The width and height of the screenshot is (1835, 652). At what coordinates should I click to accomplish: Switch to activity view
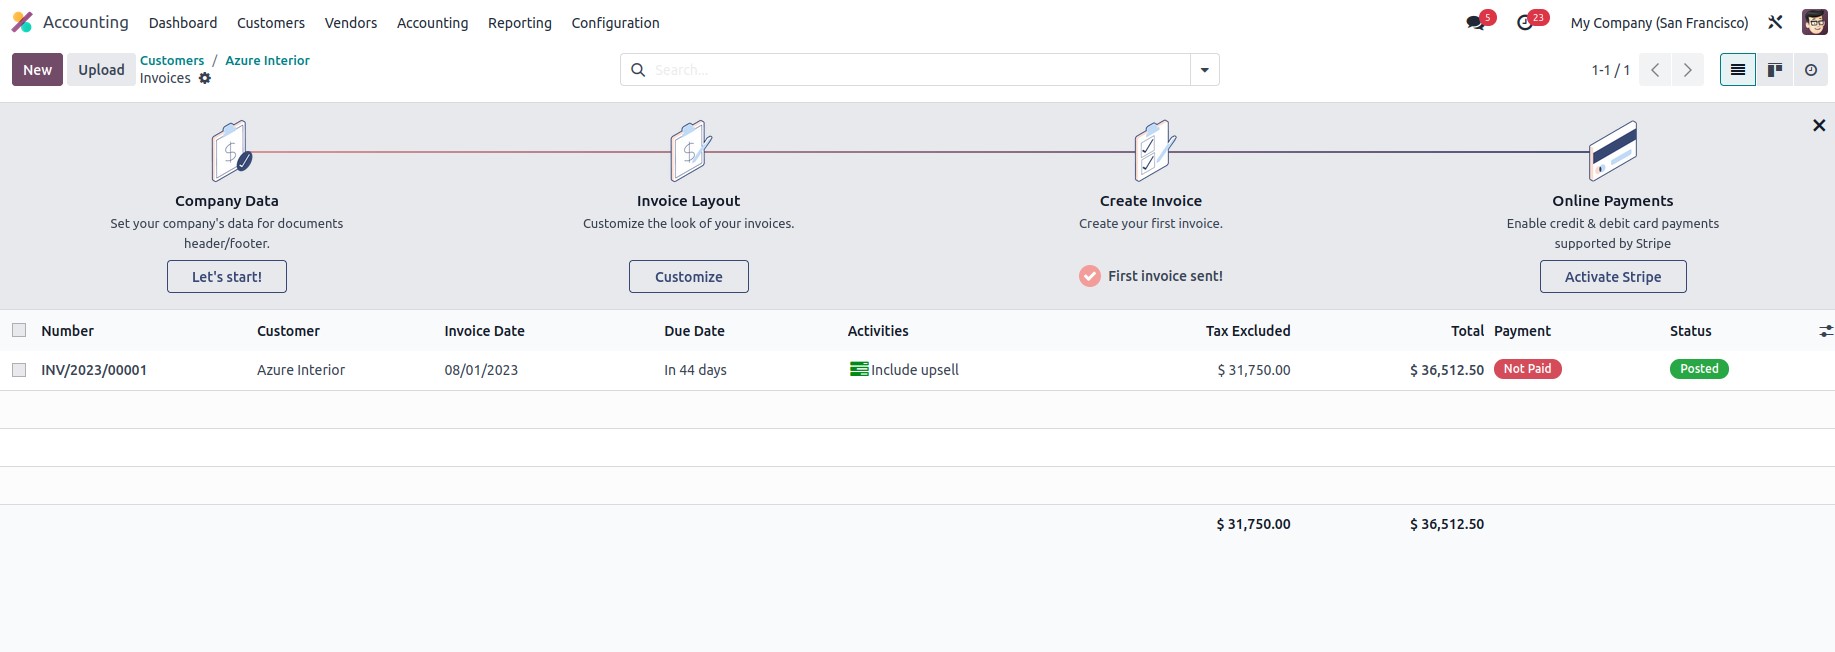1810,70
